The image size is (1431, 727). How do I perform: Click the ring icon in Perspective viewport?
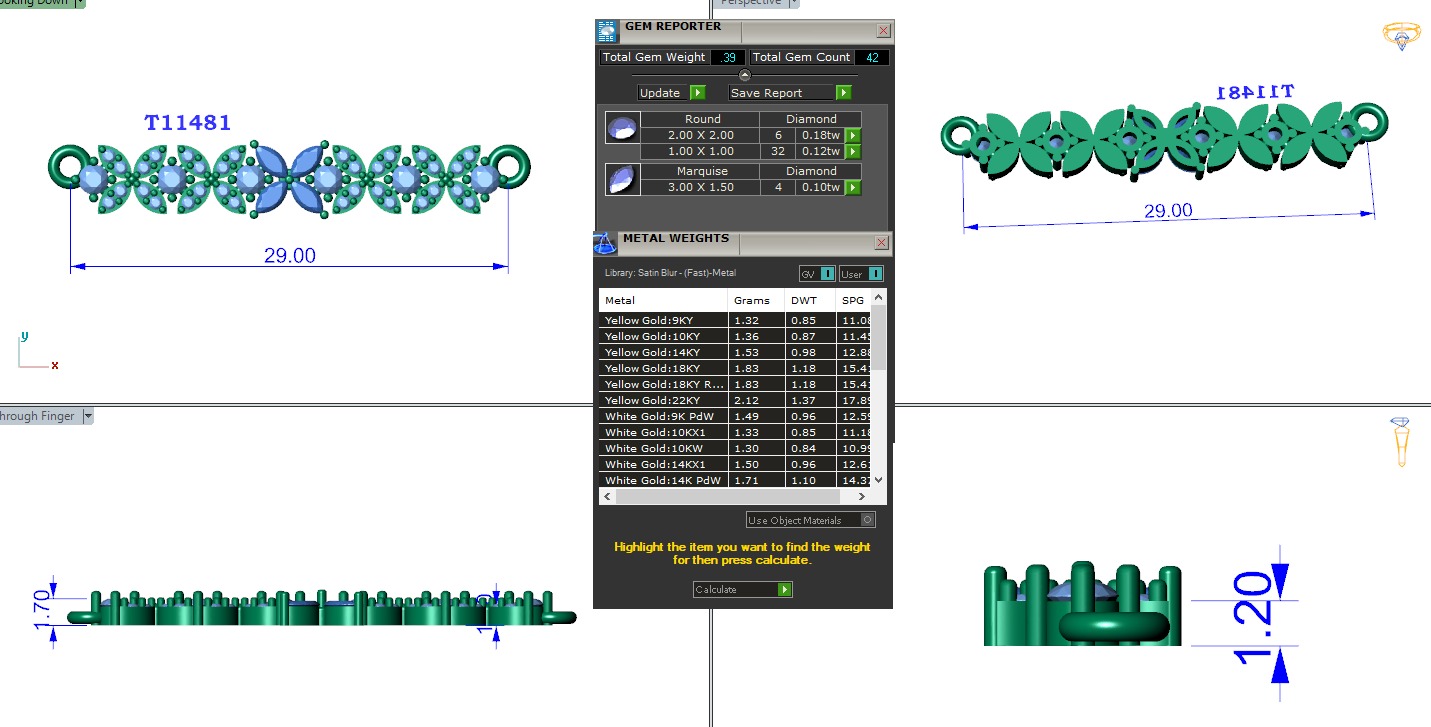(1401, 36)
